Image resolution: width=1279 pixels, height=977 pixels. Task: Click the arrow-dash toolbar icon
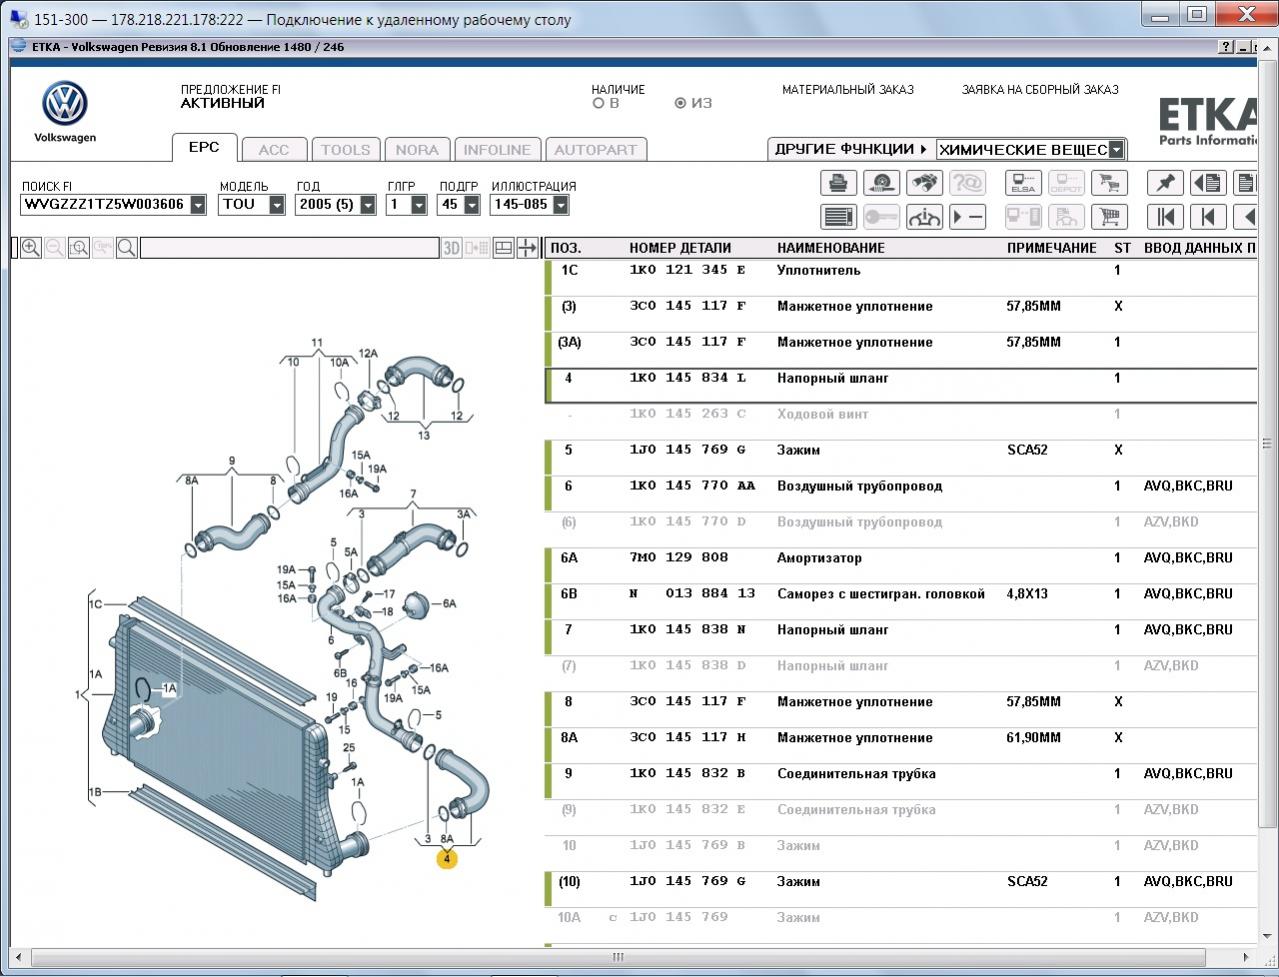(967, 217)
